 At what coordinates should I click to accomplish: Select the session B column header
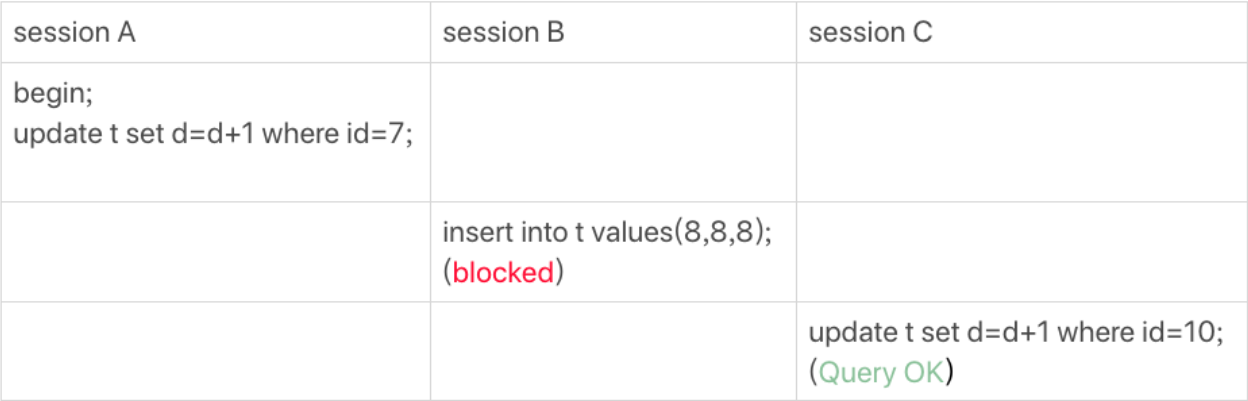(x=504, y=32)
